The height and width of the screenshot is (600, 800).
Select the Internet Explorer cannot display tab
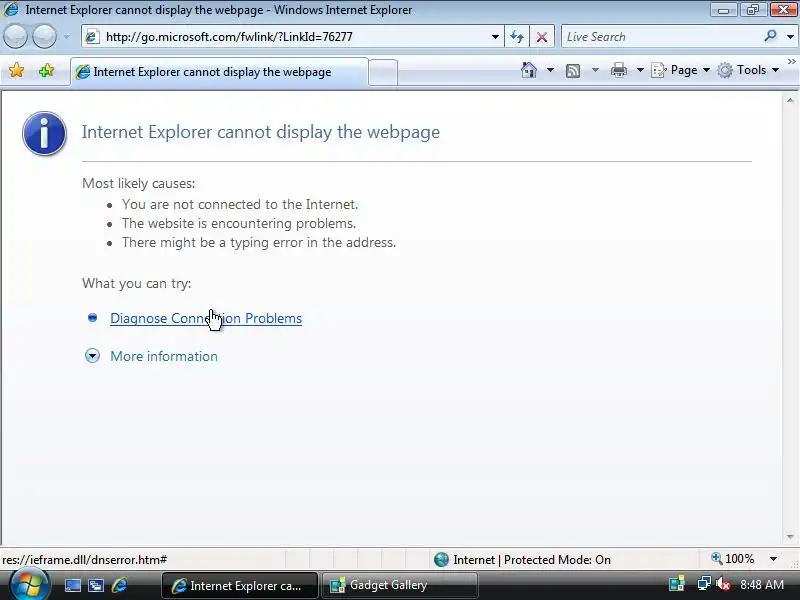(x=218, y=72)
